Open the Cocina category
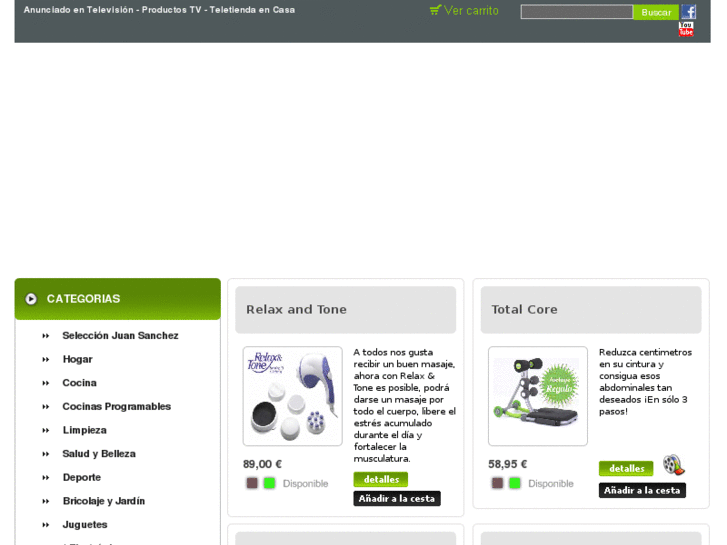727x545 pixels. tap(80, 383)
